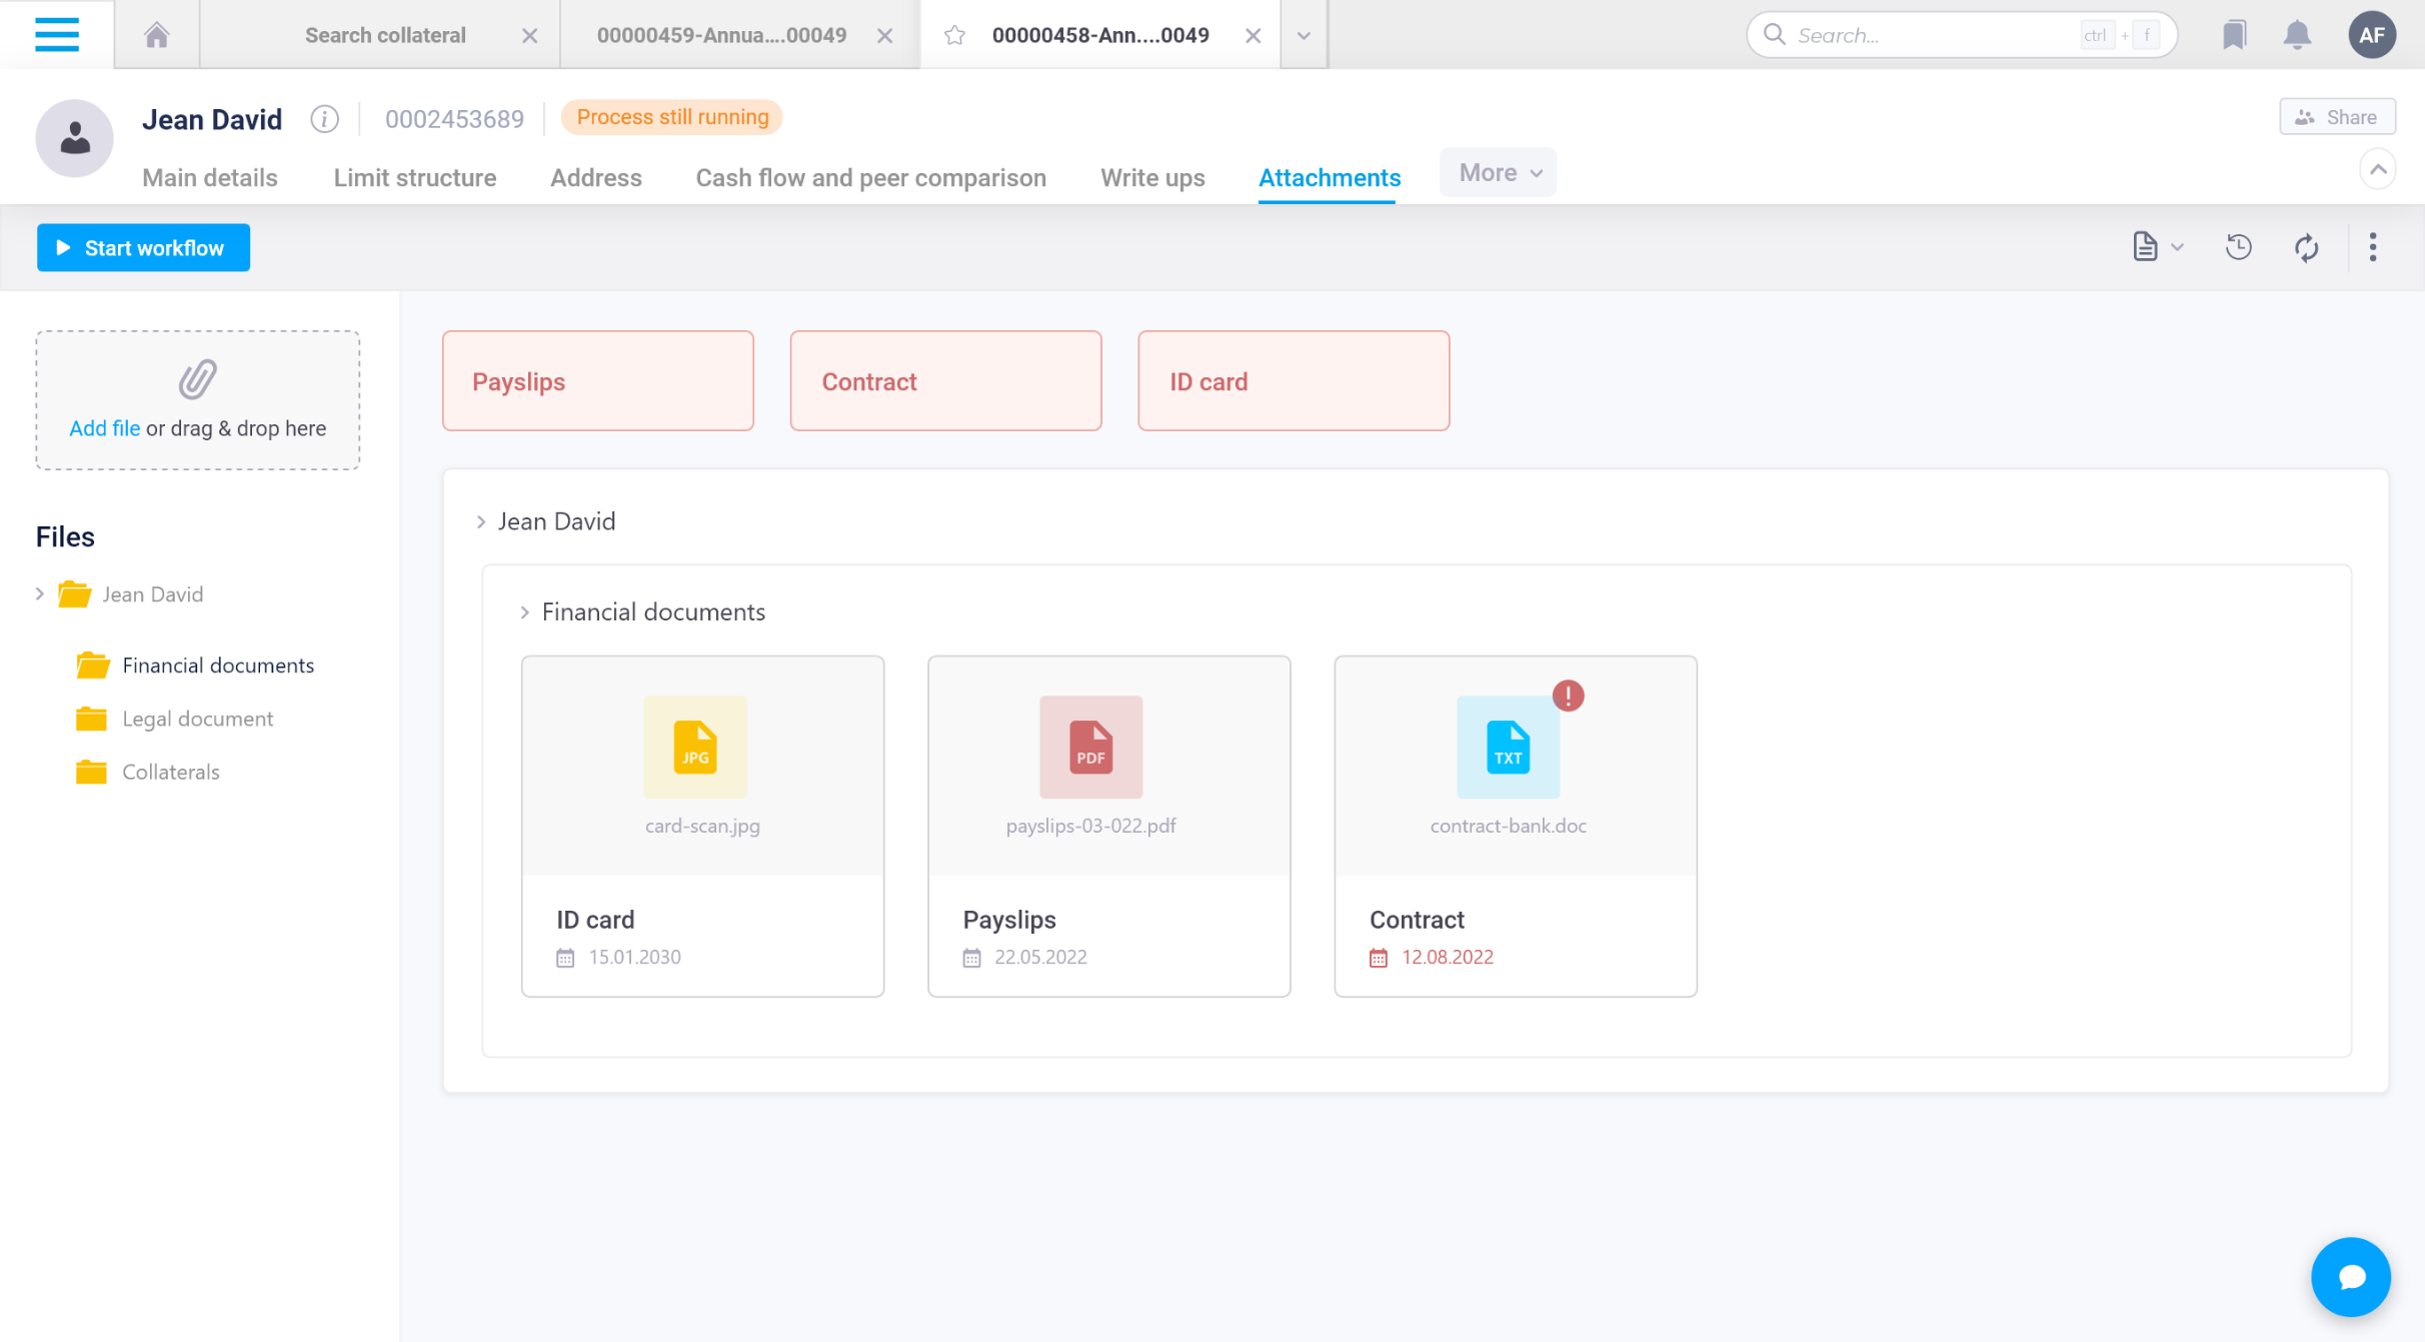Expand the More tabs dropdown
Viewport: 2425px width, 1342px height.
coord(1498,173)
